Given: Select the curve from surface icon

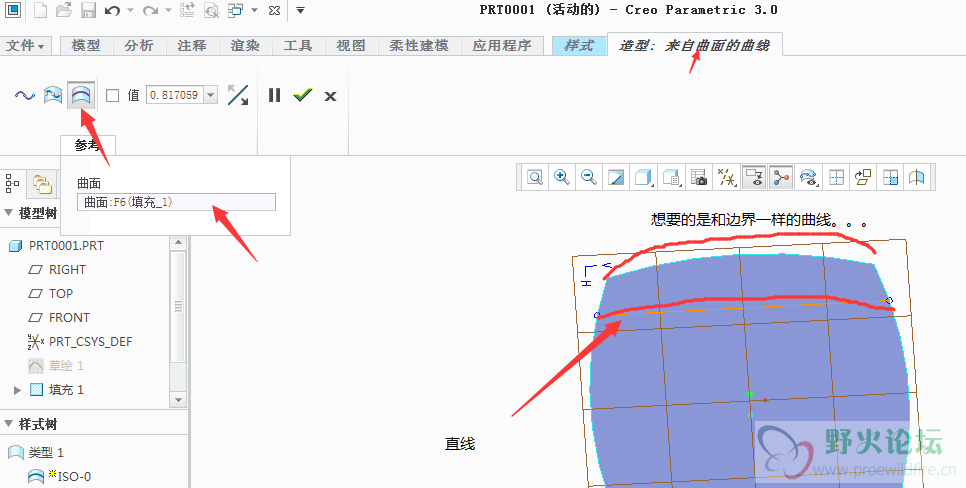Looking at the screenshot, I should click(81, 96).
